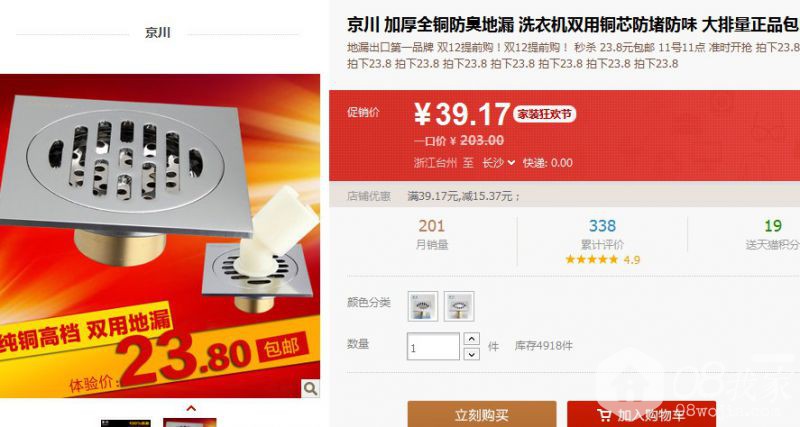Click the main floor drain product image
The height and width of the screenshot is (427, 800).
(160, 236)
